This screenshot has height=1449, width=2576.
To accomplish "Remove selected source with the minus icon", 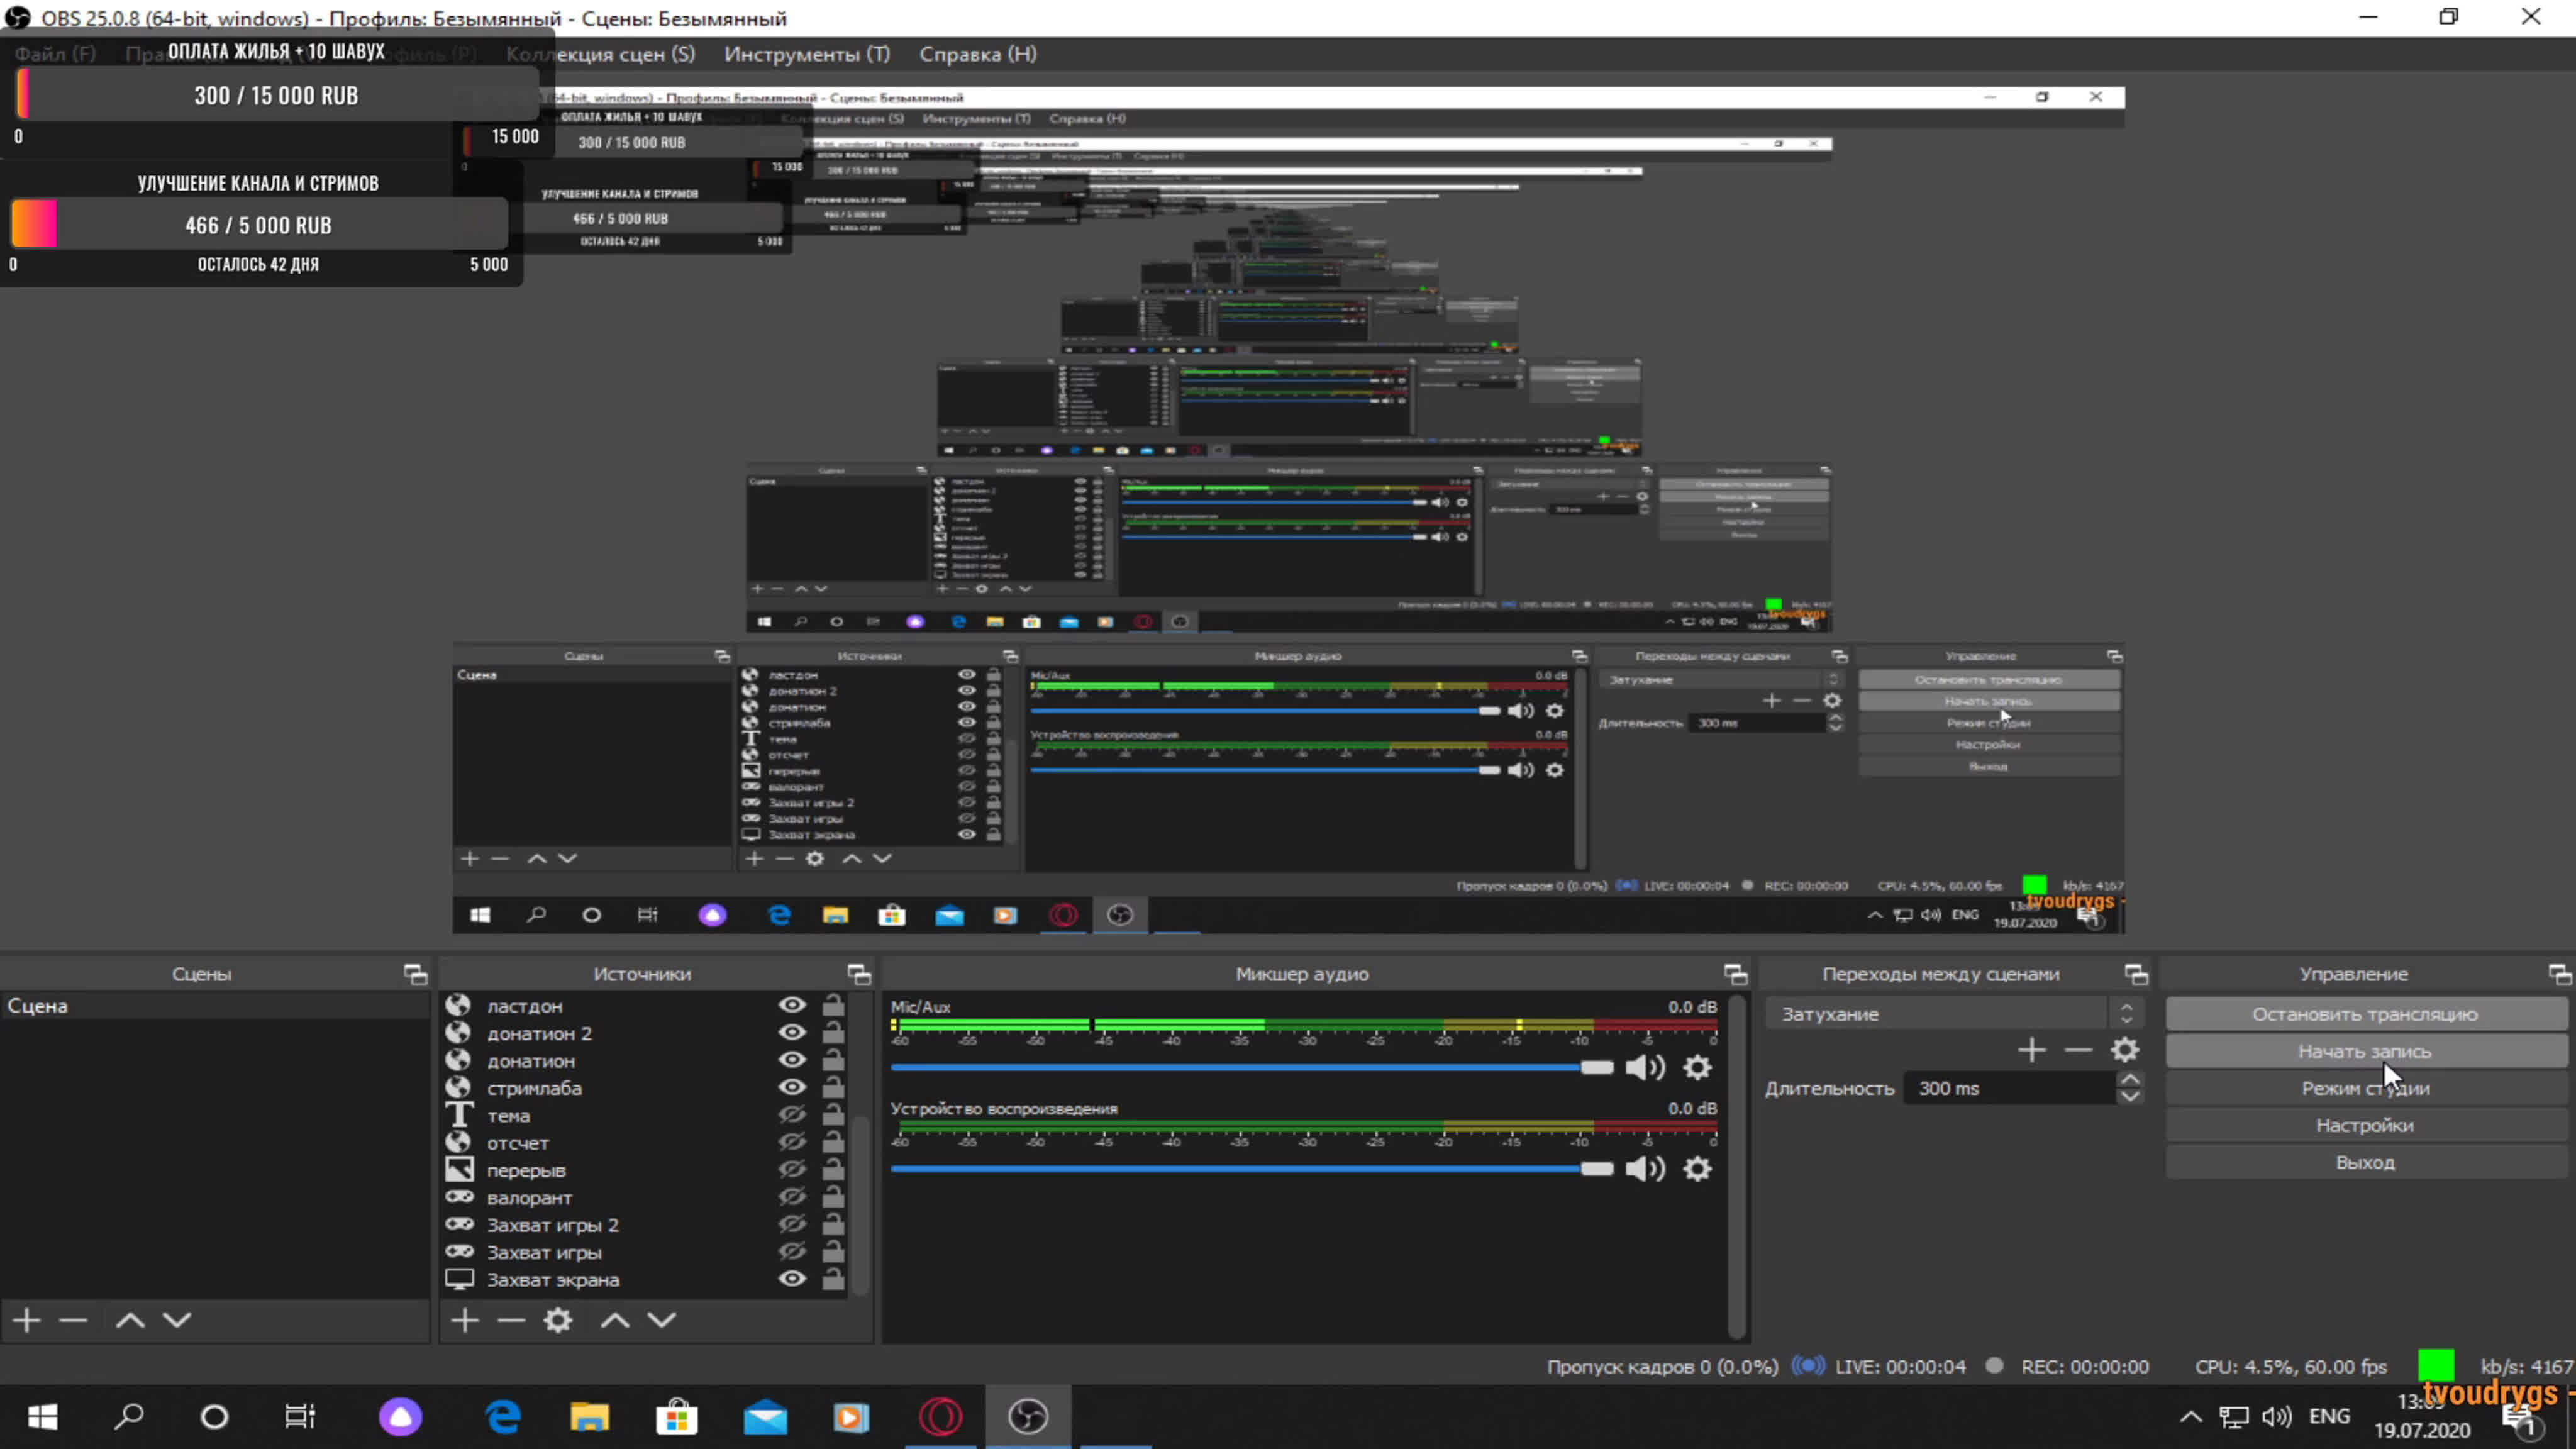I will [x=511, y=1320].
